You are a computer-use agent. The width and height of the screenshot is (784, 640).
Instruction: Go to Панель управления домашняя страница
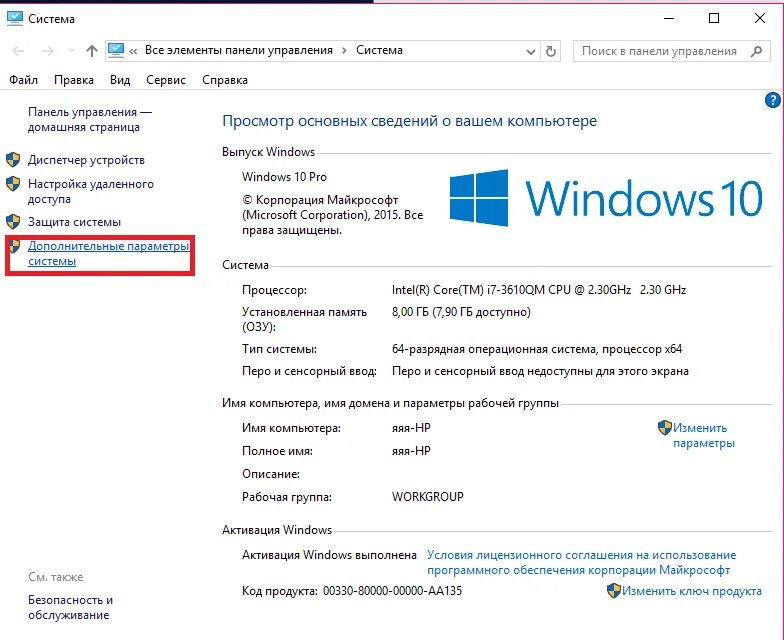coord(90,120)
